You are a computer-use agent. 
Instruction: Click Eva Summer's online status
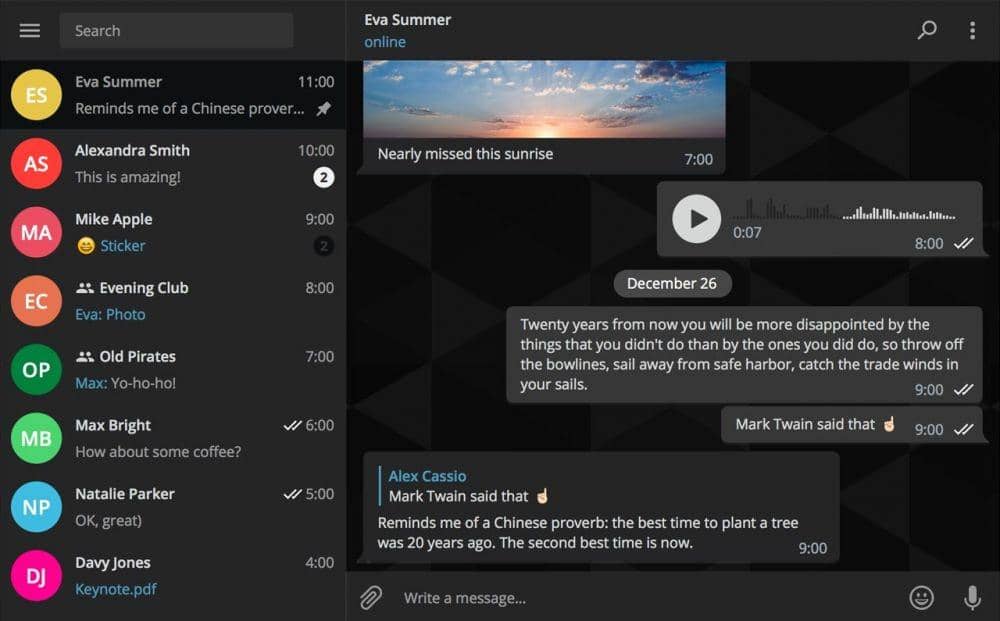[x=385, y=41]
